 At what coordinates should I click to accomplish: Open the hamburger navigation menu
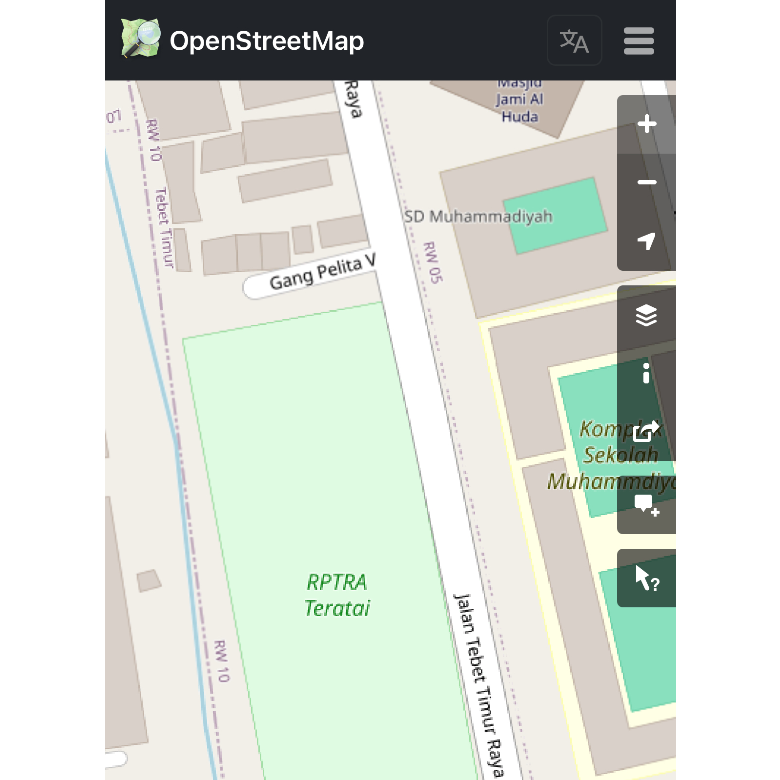(638, 41)
